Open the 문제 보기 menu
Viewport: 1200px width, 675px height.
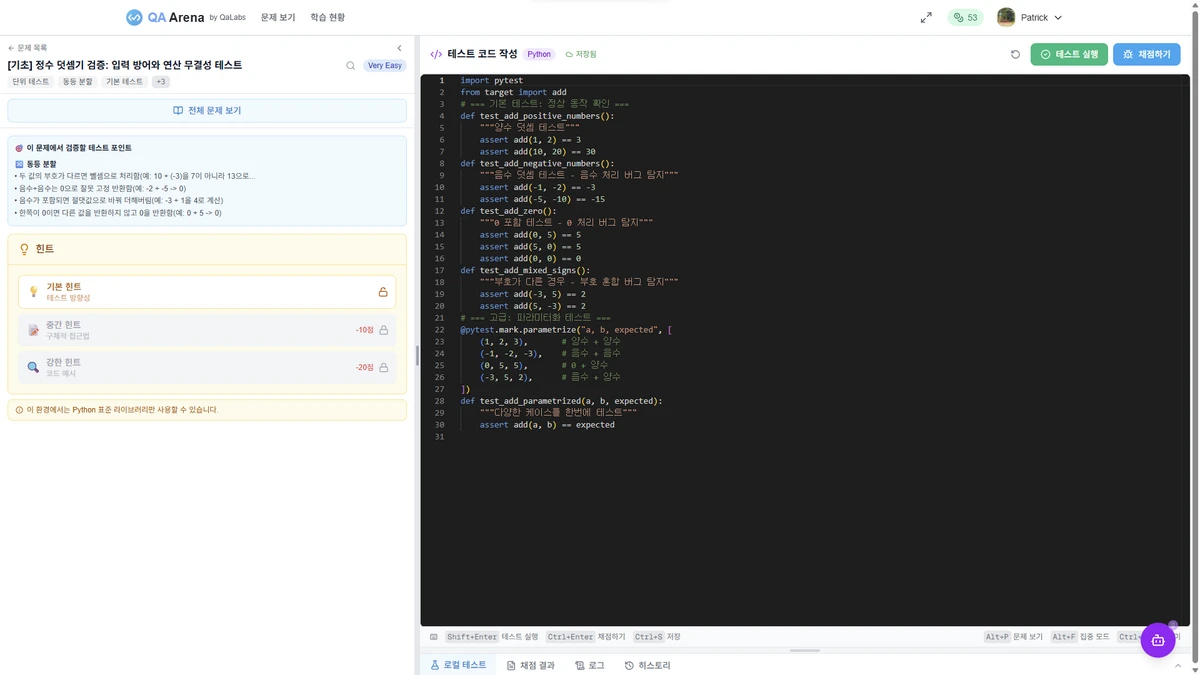point(278,17)
